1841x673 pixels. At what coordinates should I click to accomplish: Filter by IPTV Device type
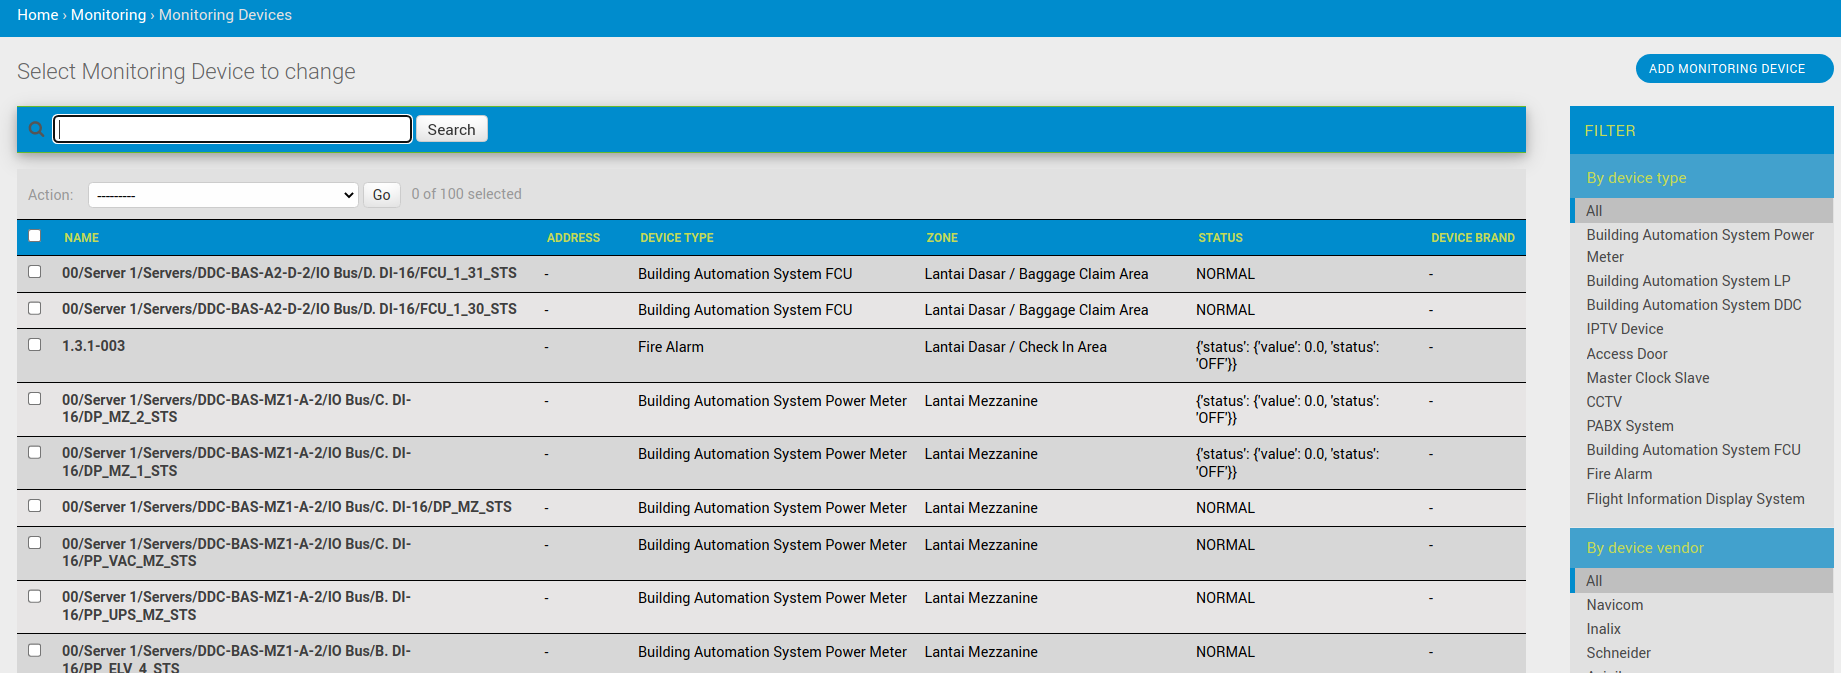[x=1625, y=329]
